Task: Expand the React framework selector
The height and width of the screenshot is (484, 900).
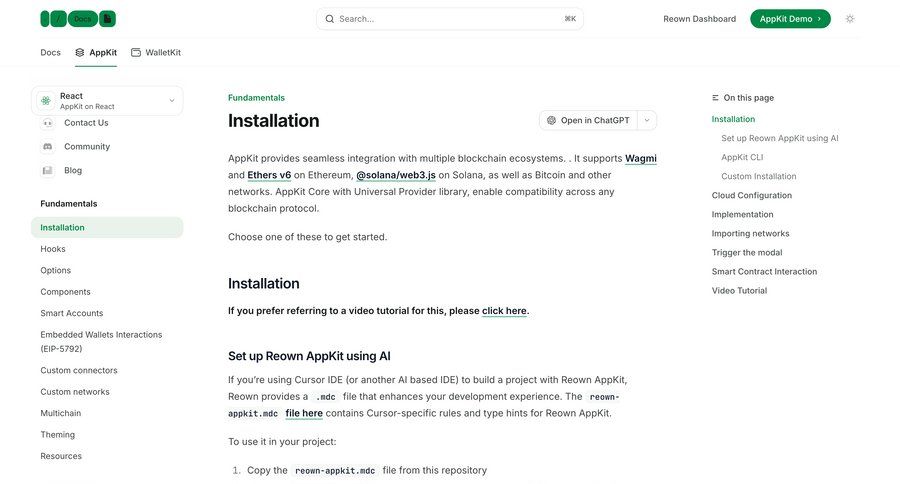Action: coord(171,101)
